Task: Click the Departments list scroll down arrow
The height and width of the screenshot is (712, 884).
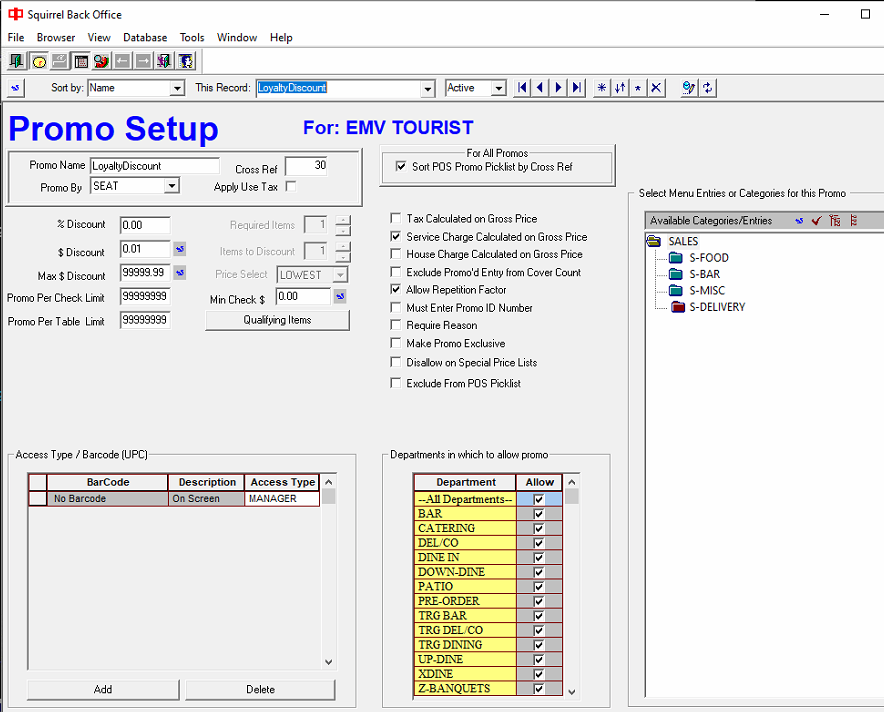Action: [x=572, y=692]
